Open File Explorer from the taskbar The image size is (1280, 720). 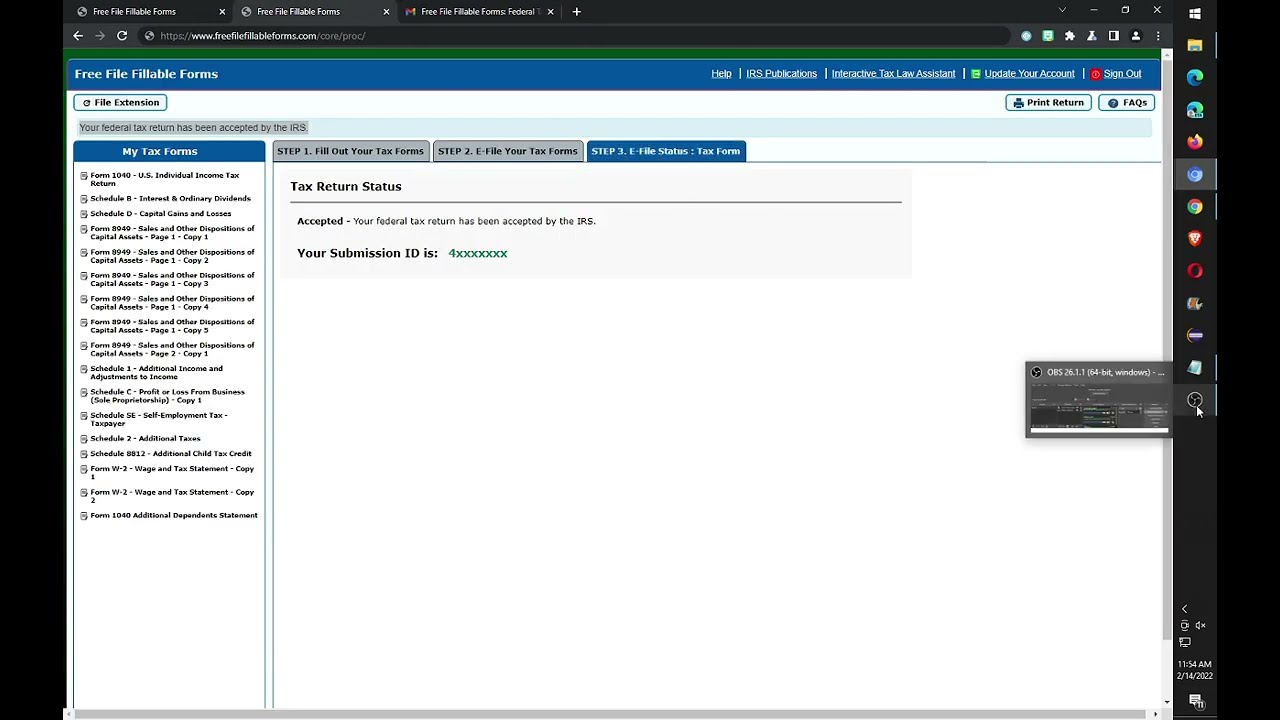(1195, 45)
